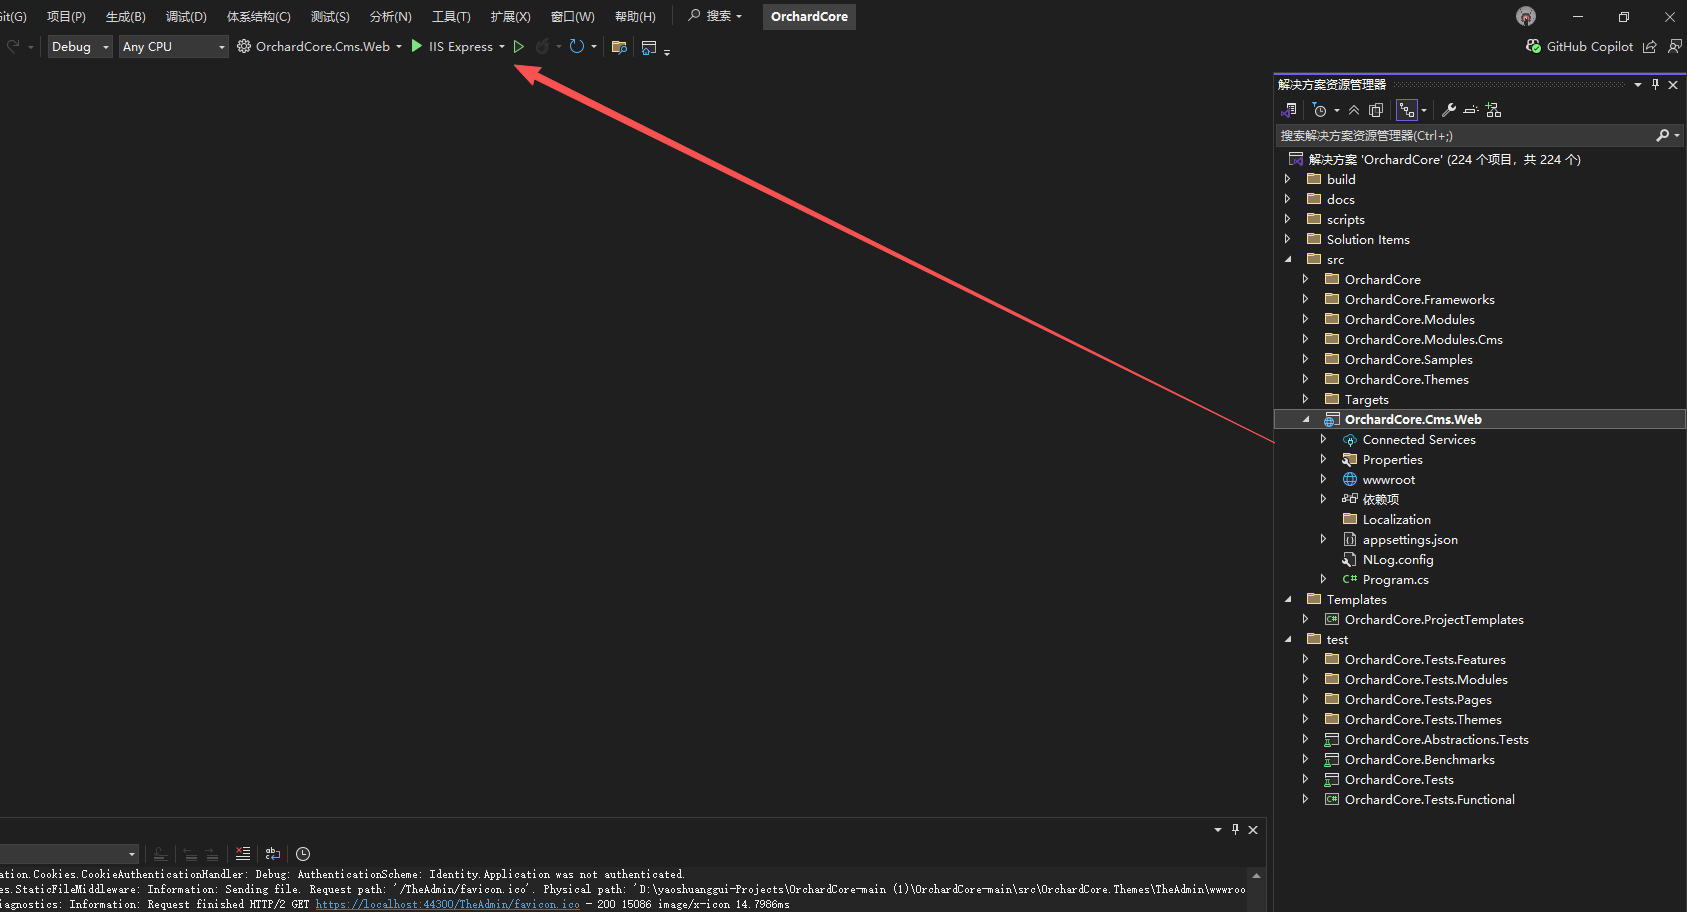This screenshot has width=1687, height=912.
Task: Pin the Output panel with auto-hide icon
Action: pos(1235,829)
